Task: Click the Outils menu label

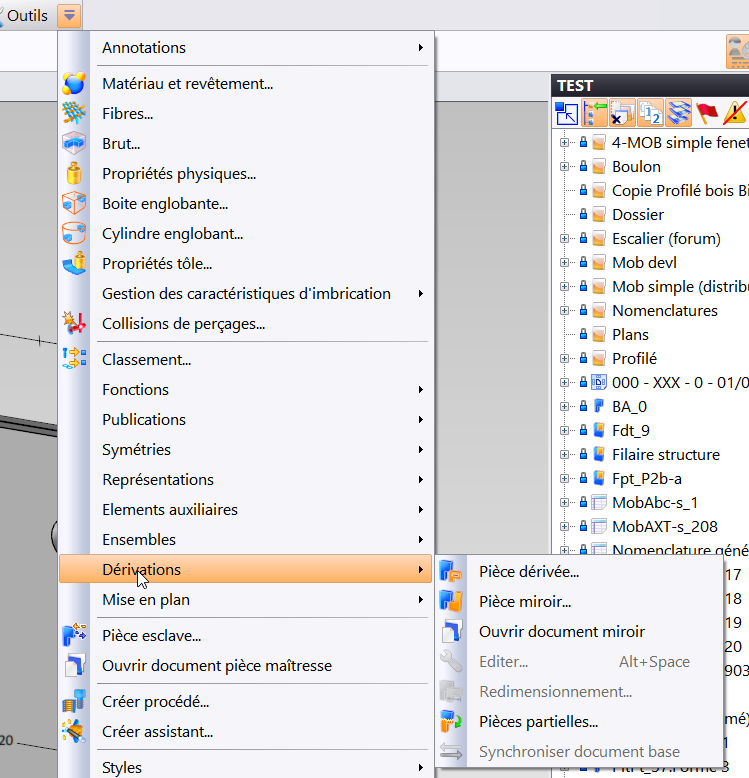Action: (27, 16)
